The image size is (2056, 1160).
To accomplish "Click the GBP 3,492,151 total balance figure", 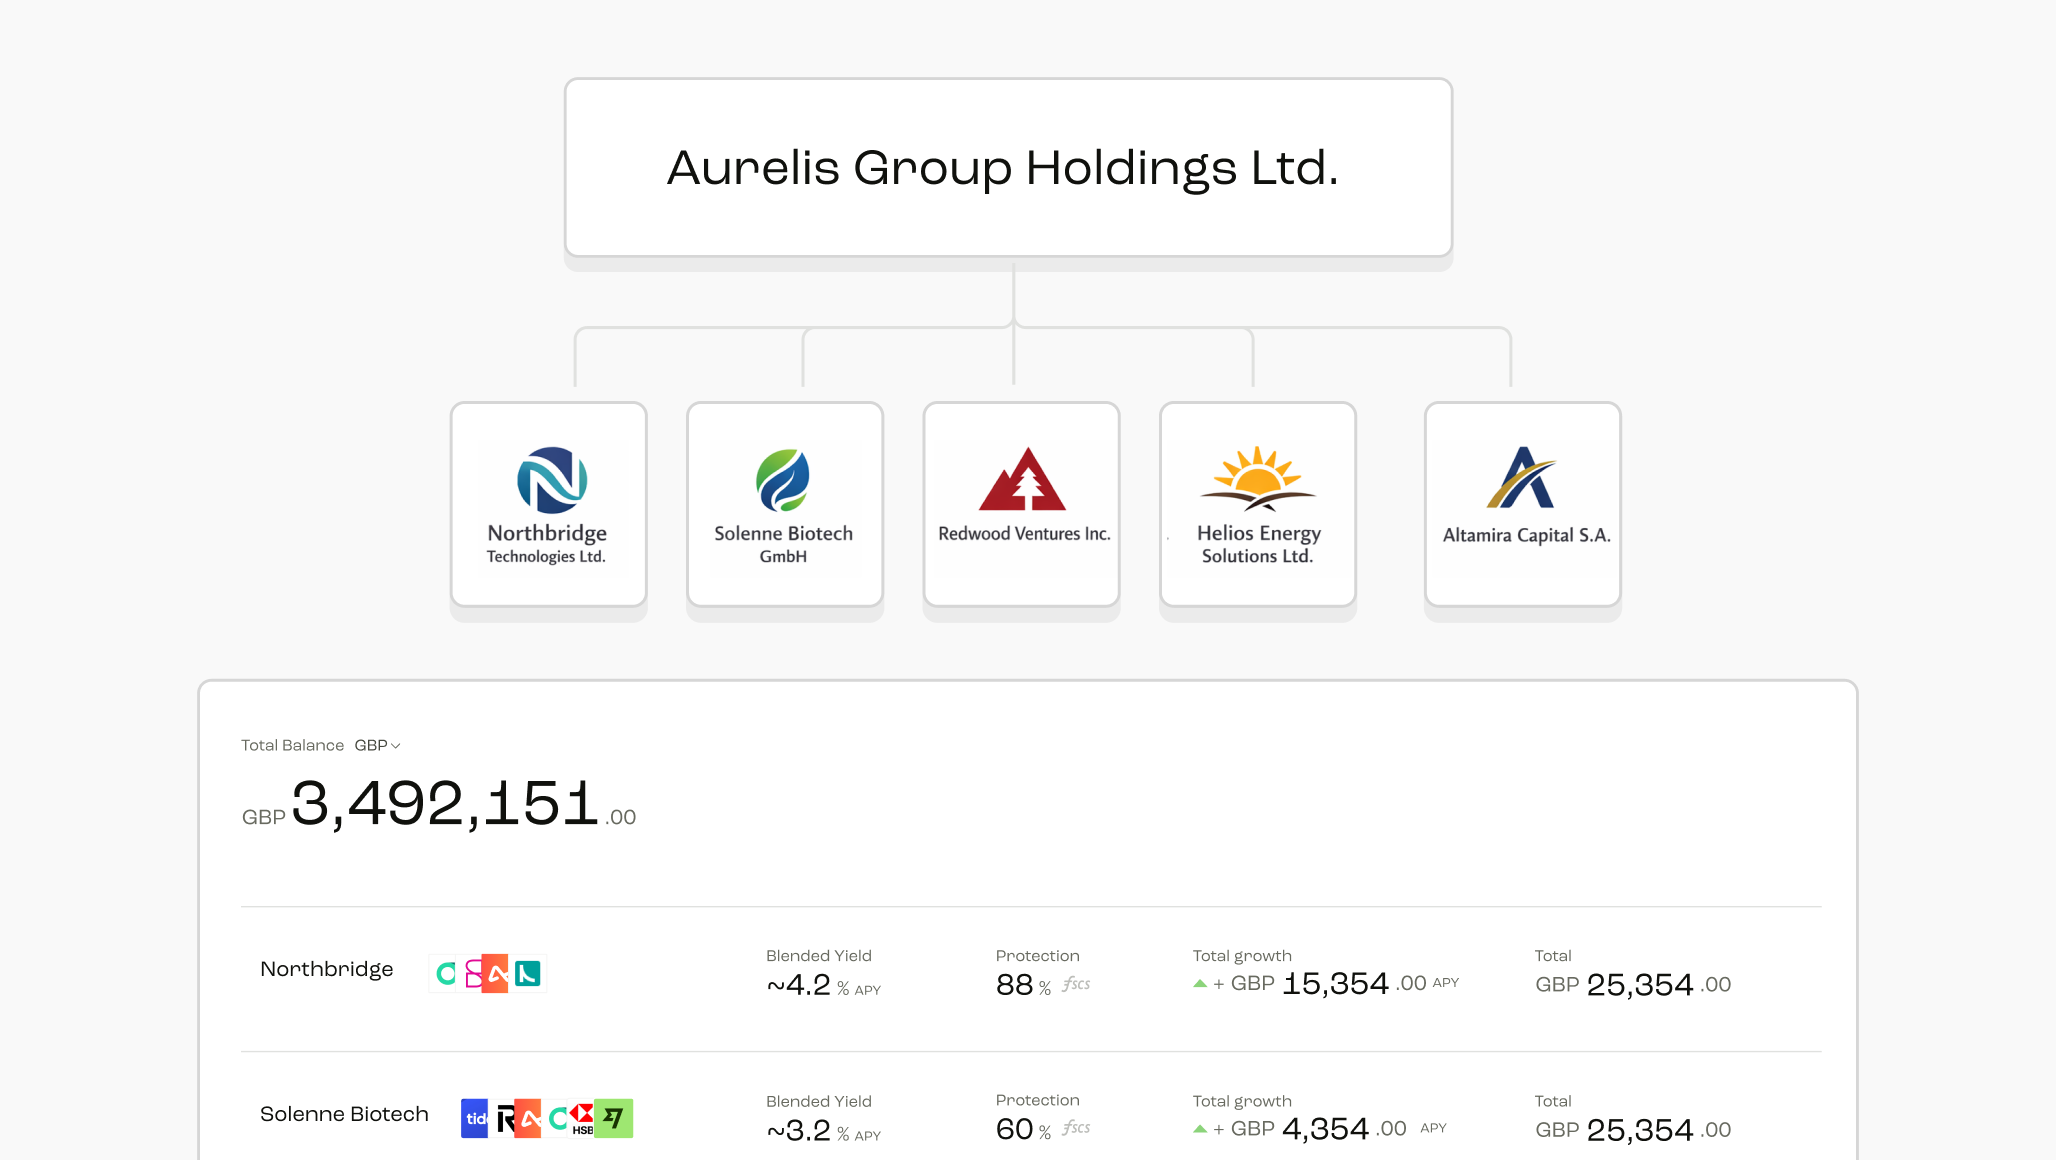I will click(439, 804).
